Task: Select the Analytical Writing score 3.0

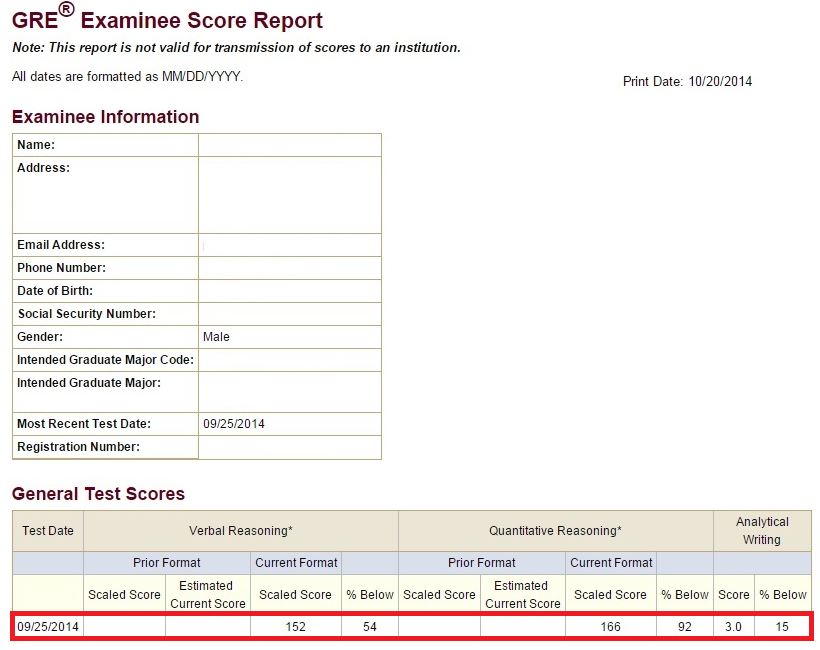Action: tap(733, 626)
